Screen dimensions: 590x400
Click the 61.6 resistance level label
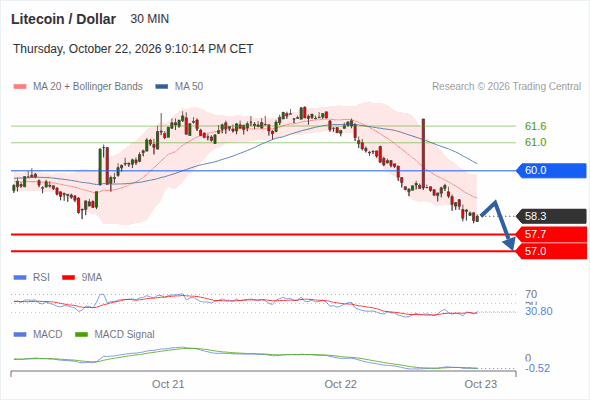pyautogui.click(x=535, y=126)
